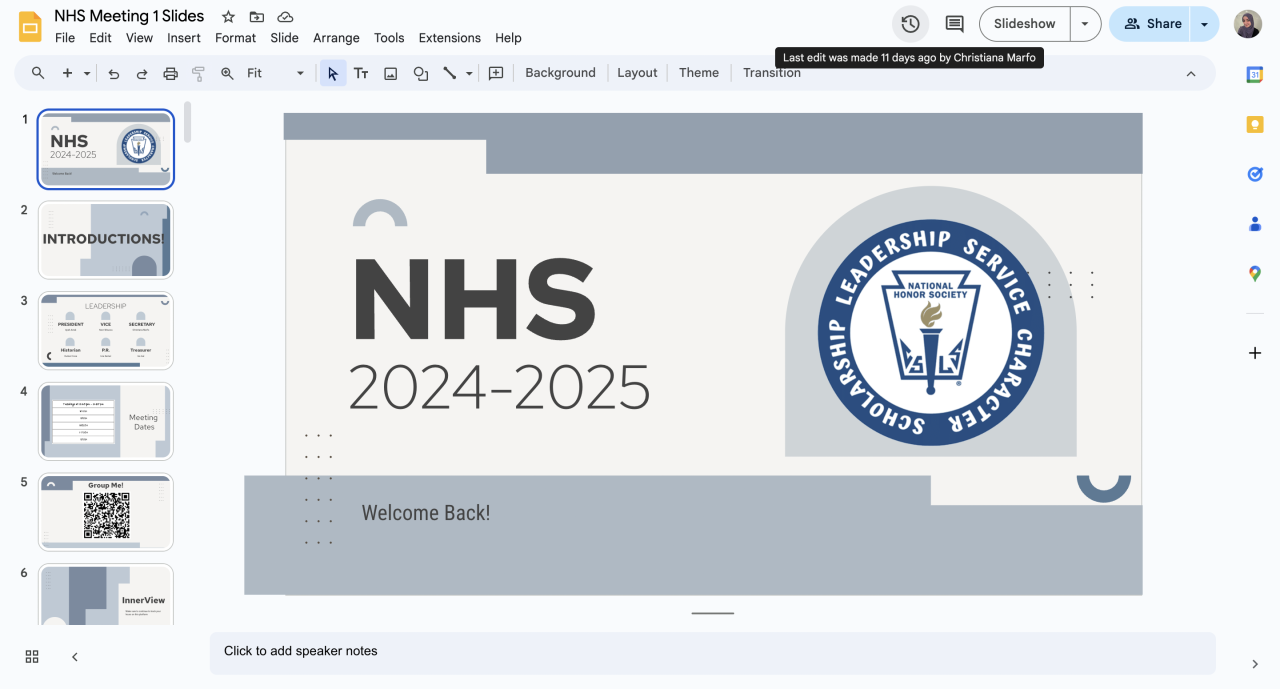Open Slideshow options dropdown arrow

1085,24
